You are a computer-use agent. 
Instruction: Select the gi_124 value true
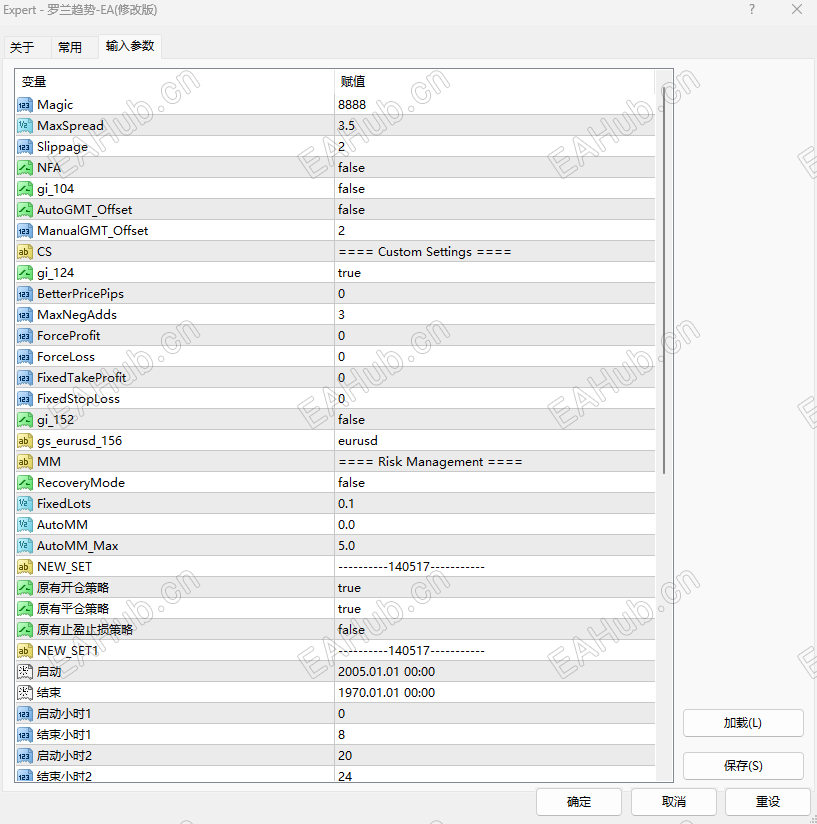coord(349,273)
